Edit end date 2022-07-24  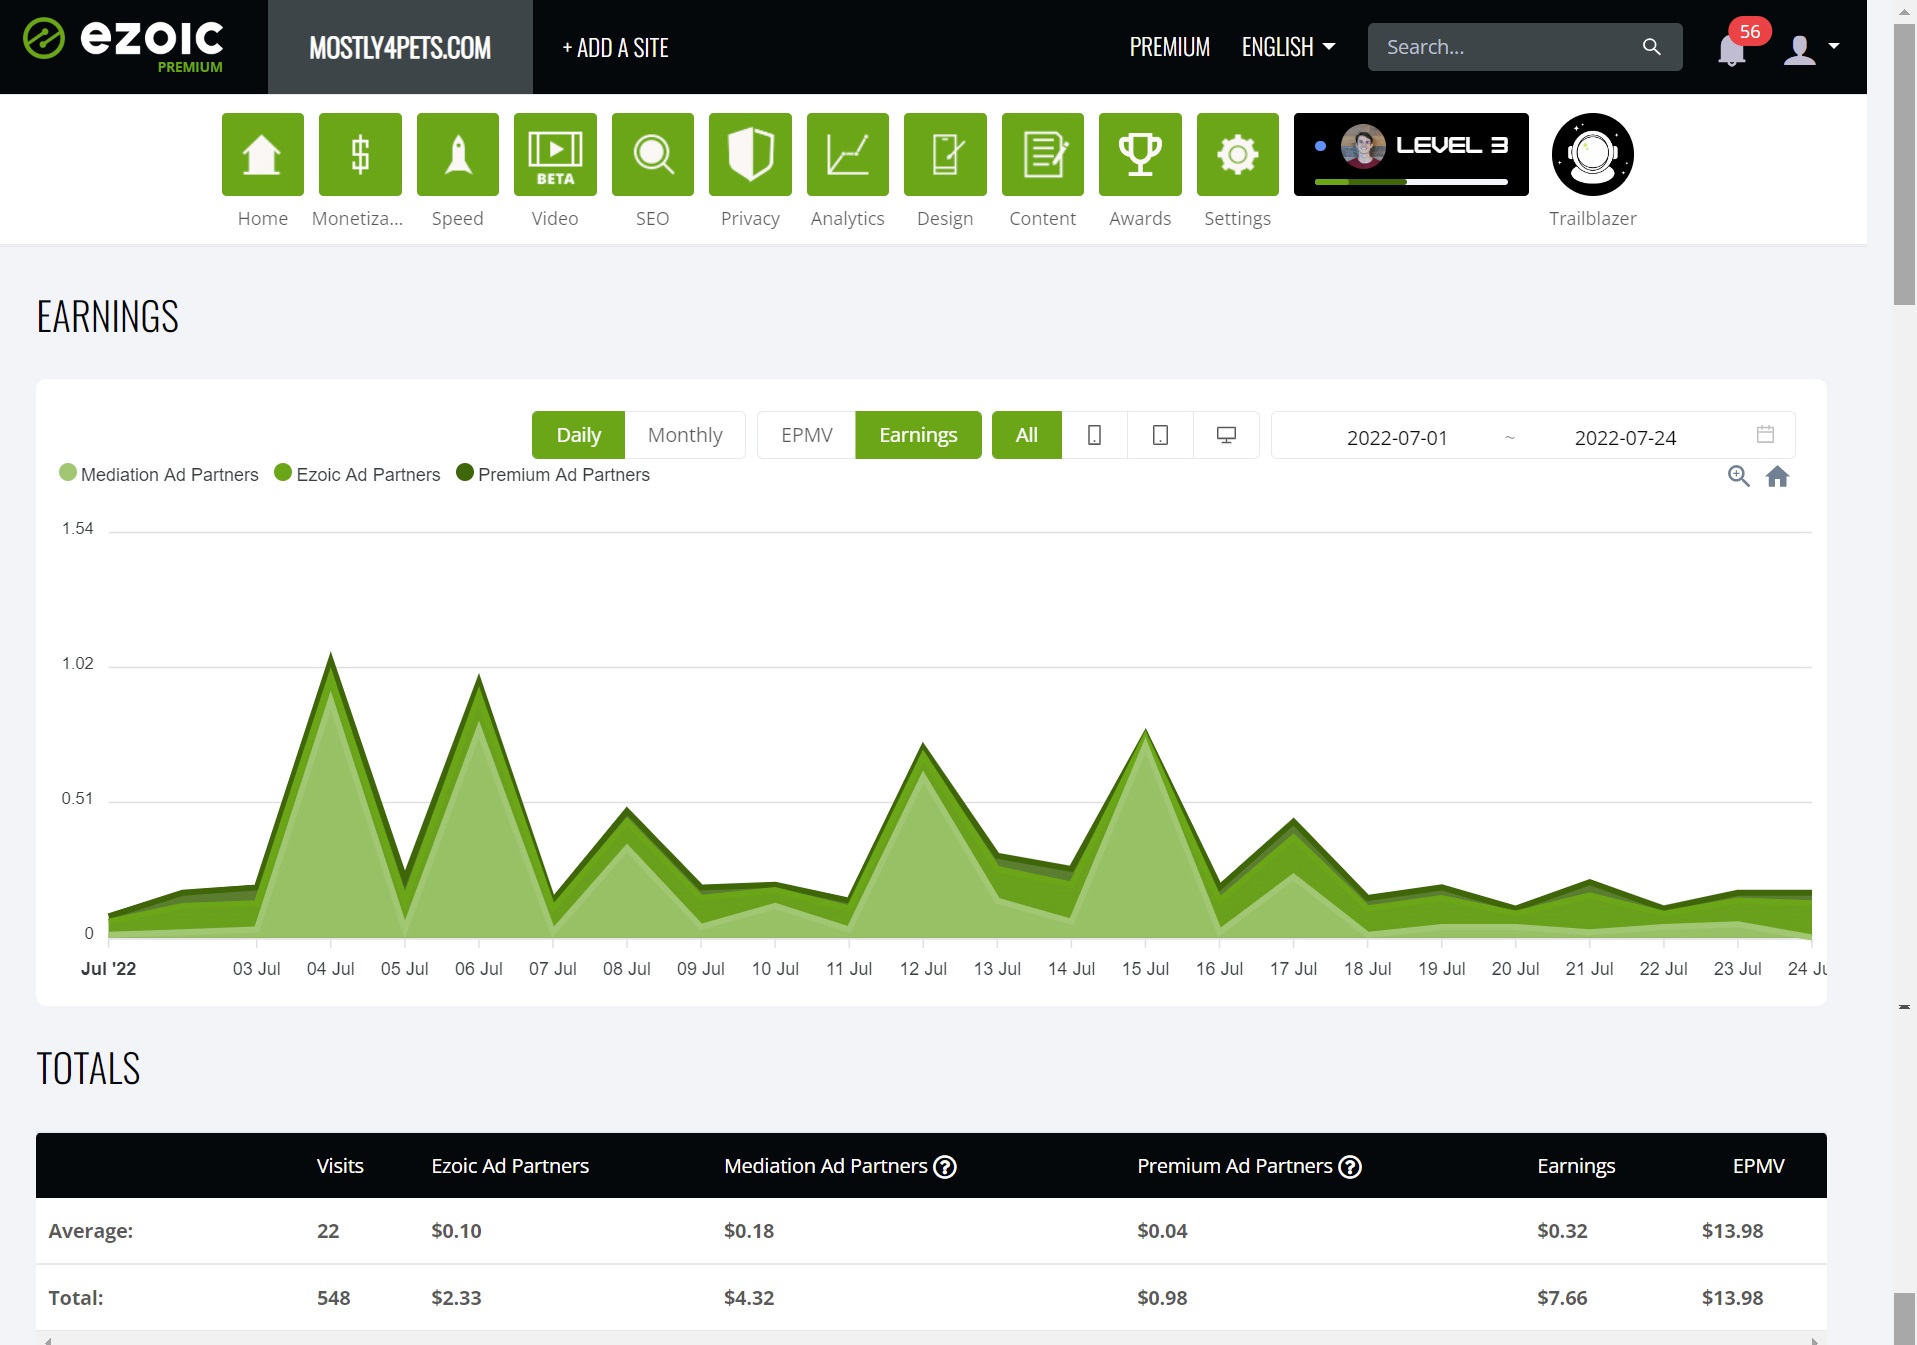1625,437
